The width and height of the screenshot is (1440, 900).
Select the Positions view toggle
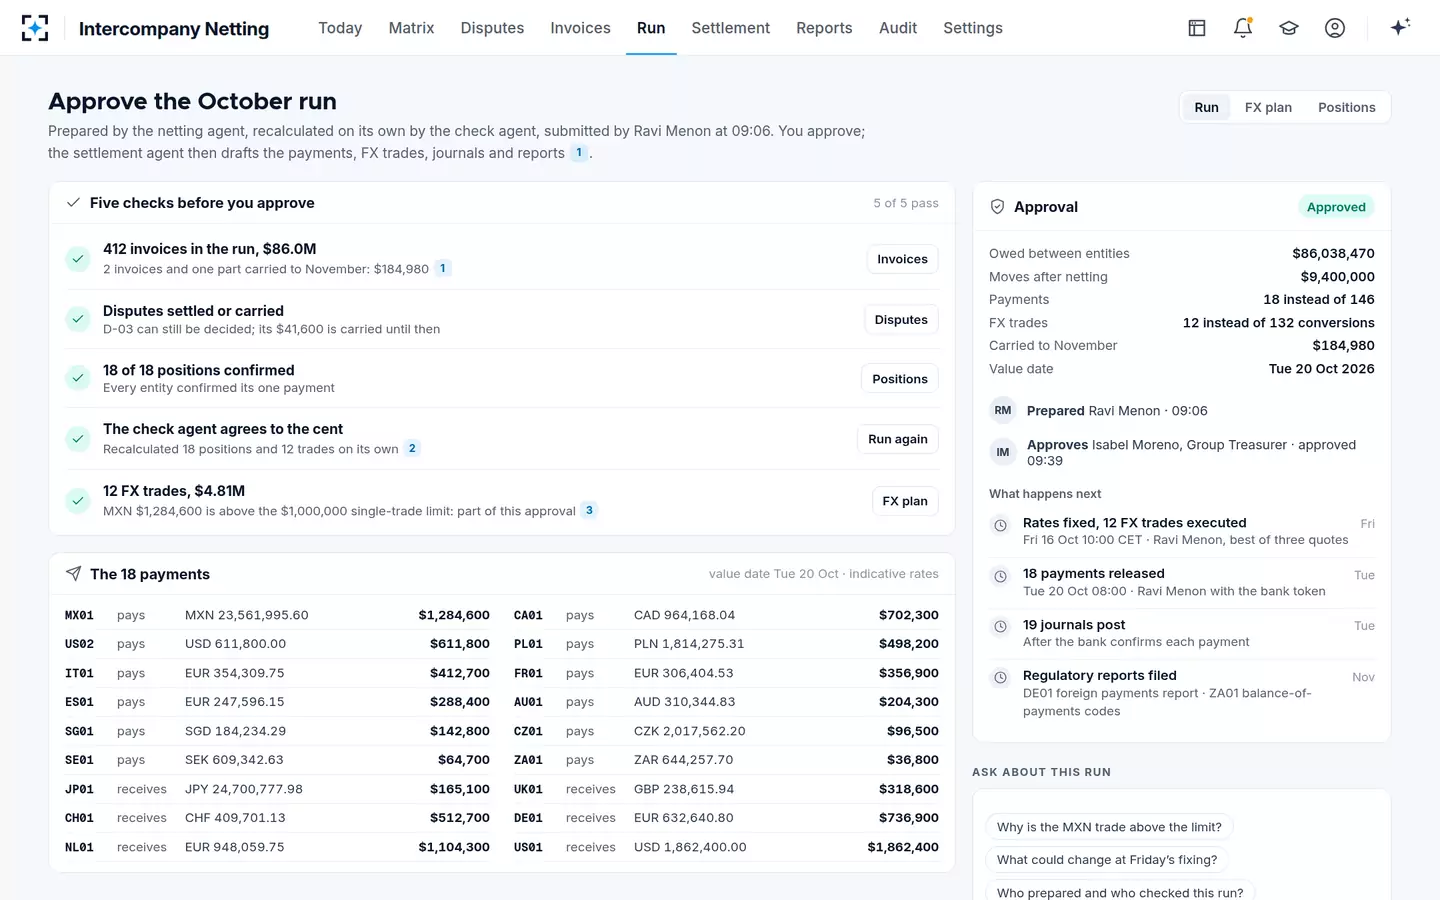(x=1347, y=108)
